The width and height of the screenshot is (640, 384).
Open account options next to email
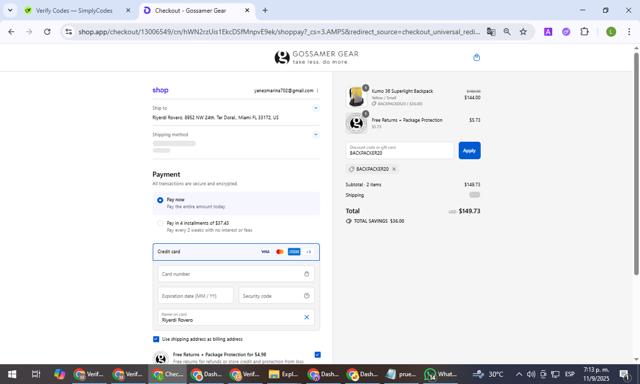[x=317, y=90]
